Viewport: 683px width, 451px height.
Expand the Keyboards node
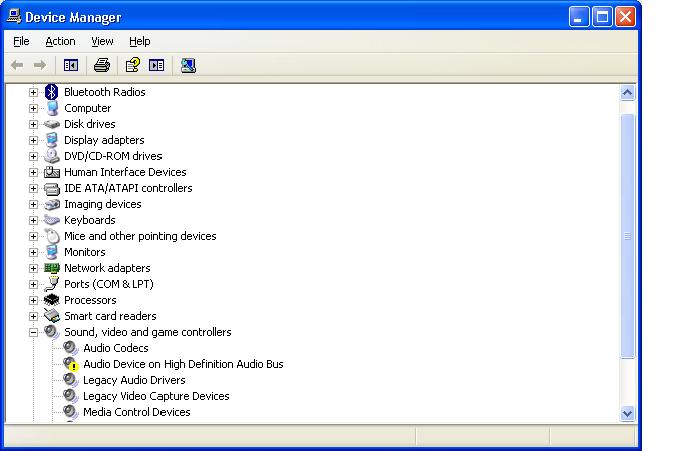pyautogui.click(x=33, y=220)
